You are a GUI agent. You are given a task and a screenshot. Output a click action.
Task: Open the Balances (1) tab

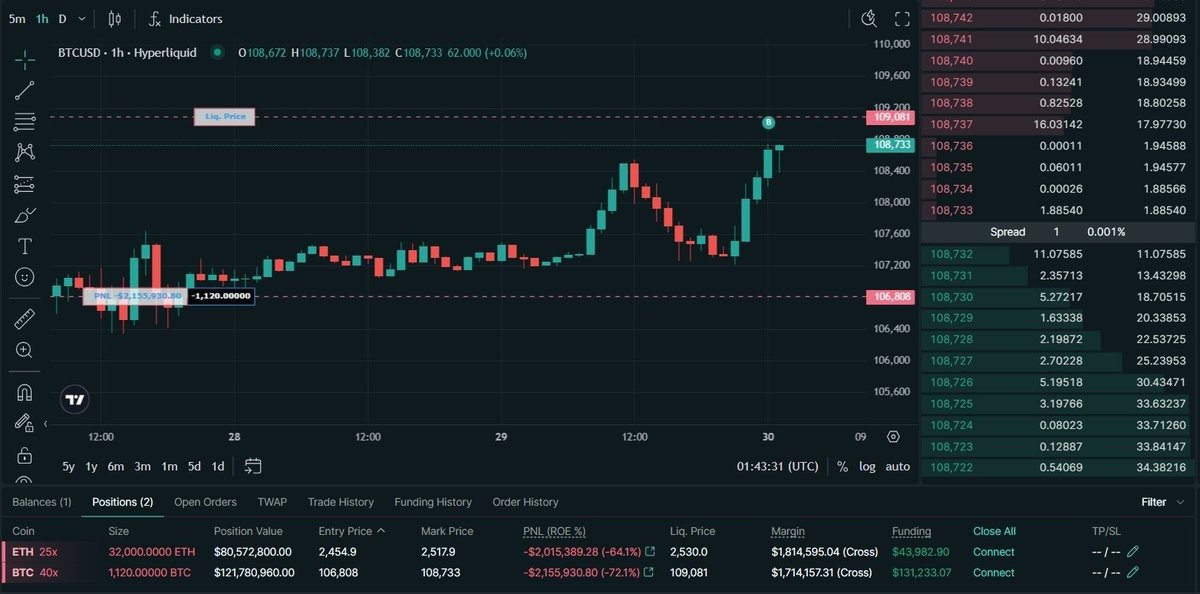pos(41,502)
